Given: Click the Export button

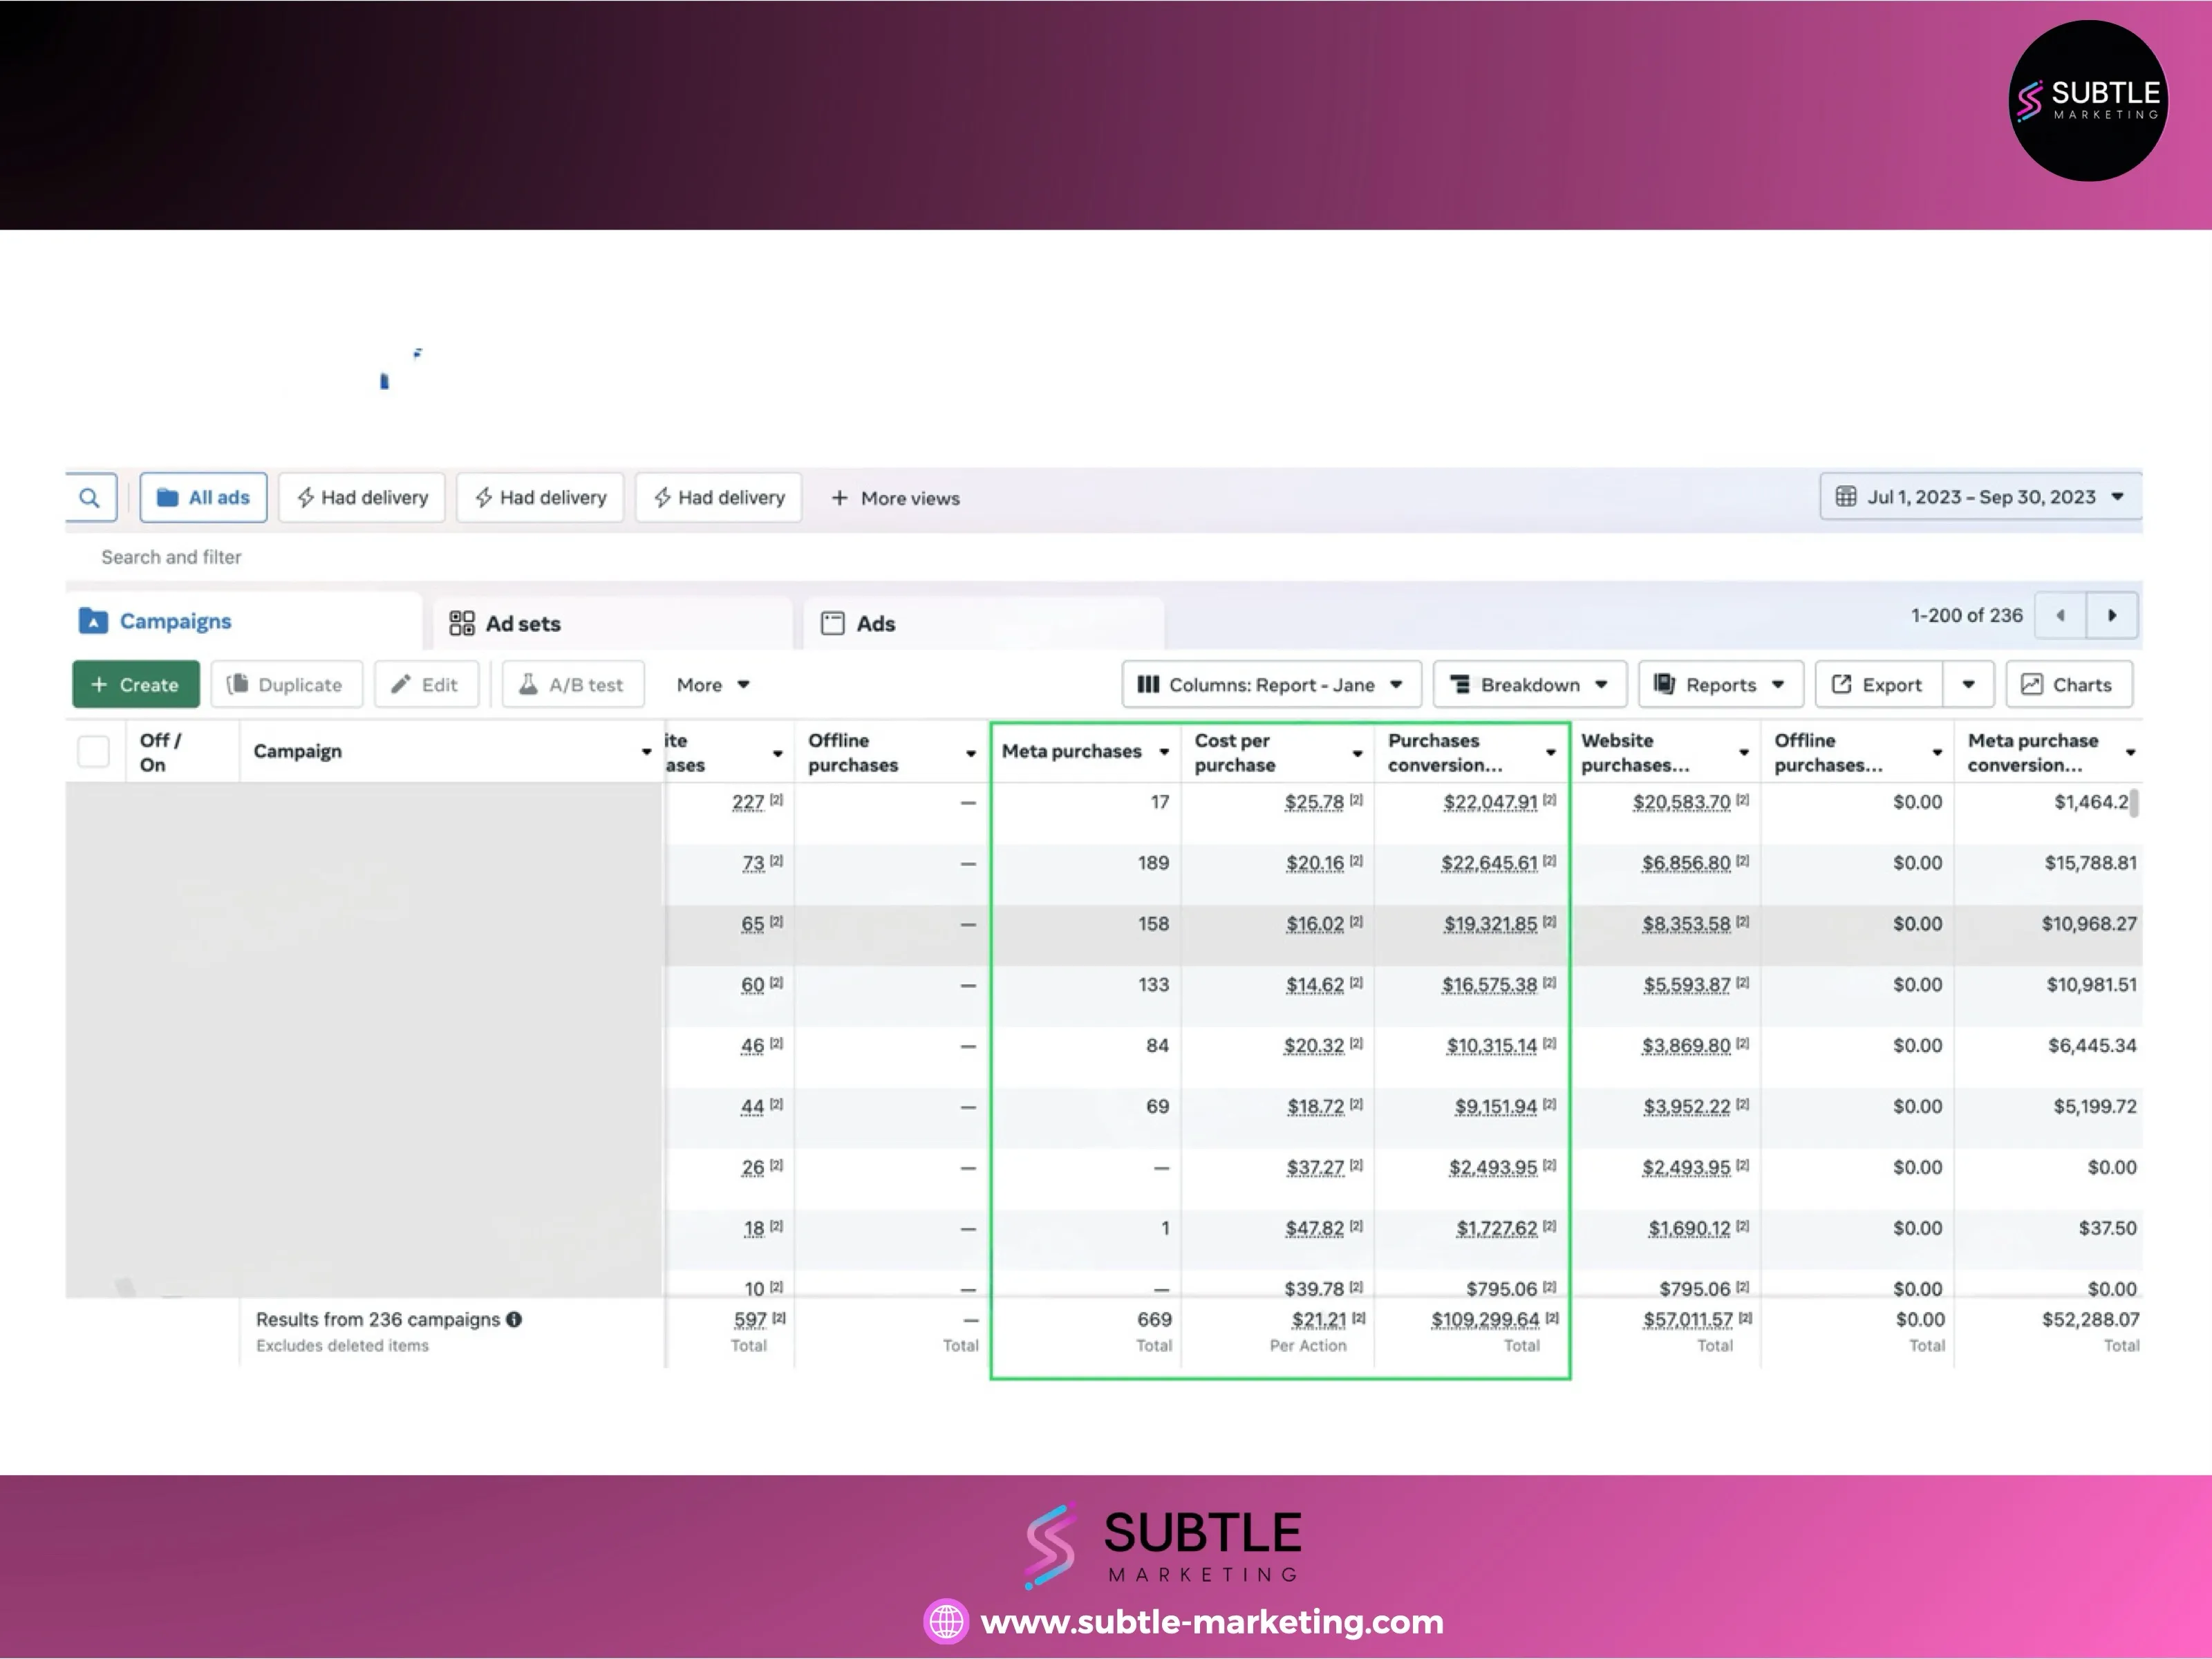Looking at the screenshot, I should tap(1878, 684).
